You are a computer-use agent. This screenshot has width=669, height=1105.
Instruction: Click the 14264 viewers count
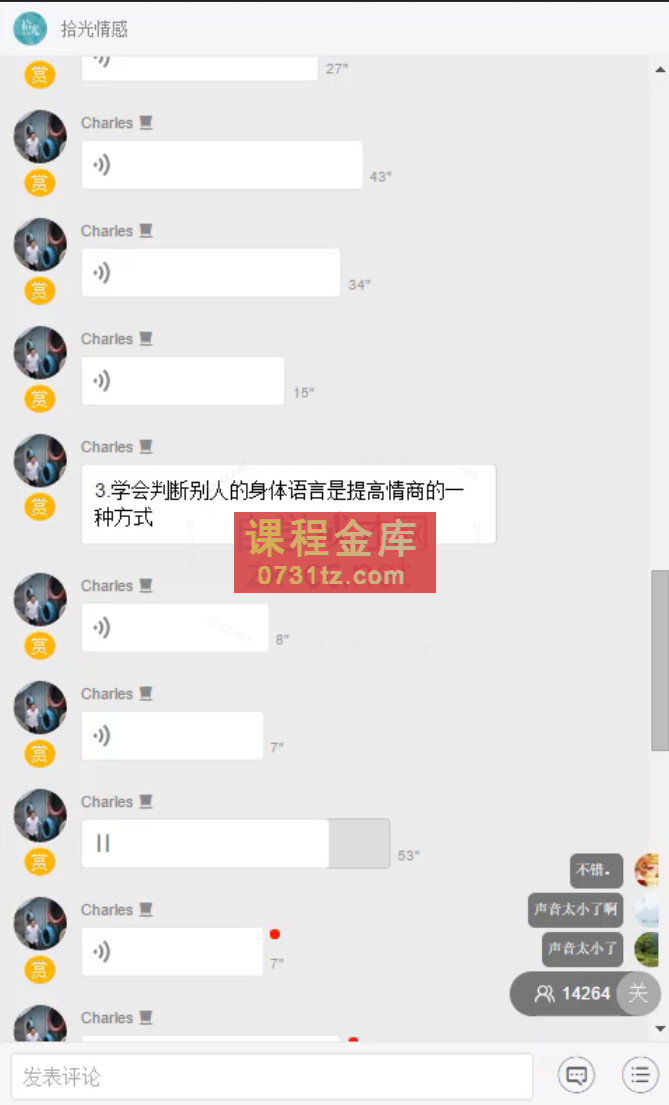572,994
